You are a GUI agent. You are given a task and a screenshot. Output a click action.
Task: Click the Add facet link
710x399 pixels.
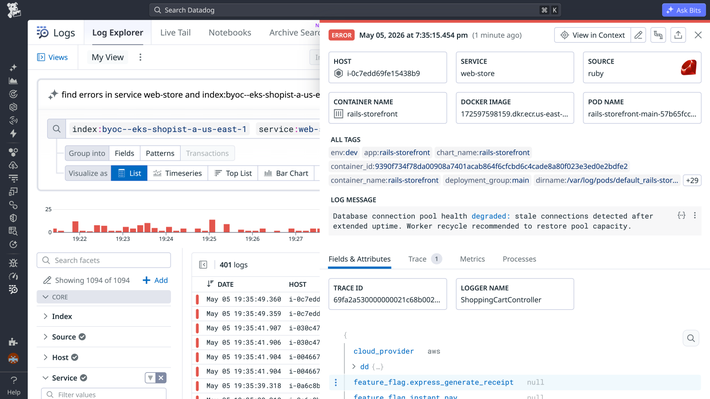click(x=155, y=280)
